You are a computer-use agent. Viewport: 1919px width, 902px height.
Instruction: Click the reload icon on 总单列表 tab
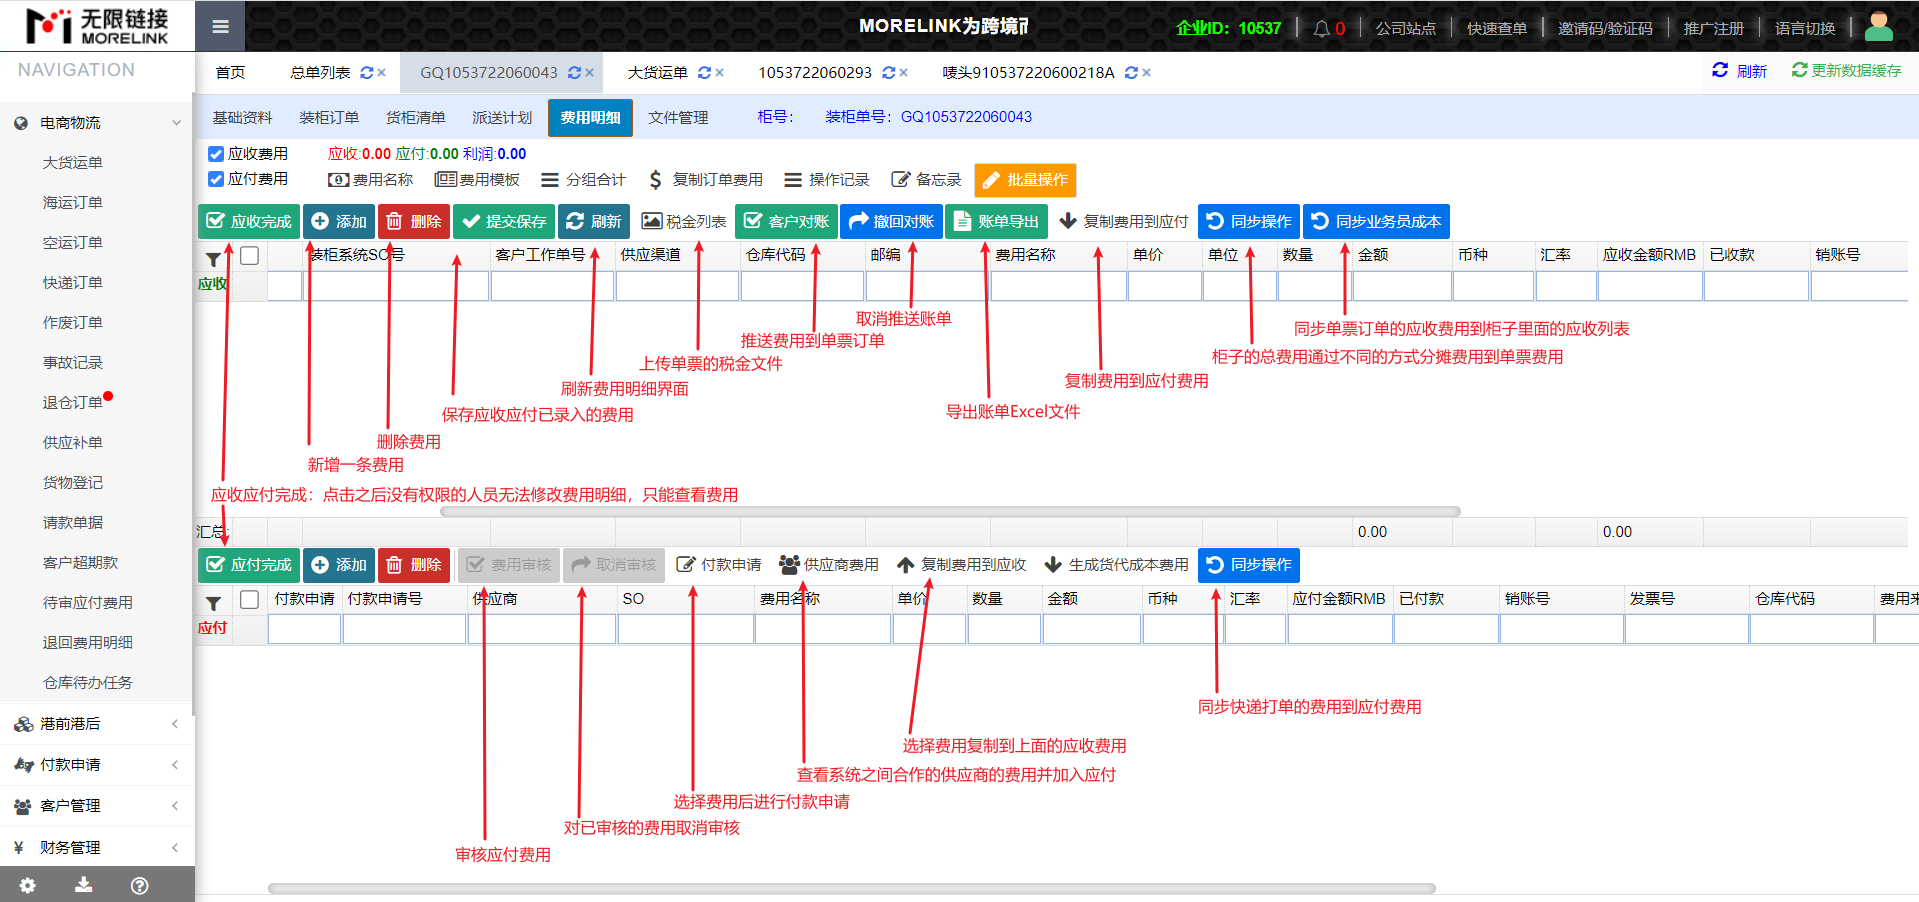pos(367,73)
